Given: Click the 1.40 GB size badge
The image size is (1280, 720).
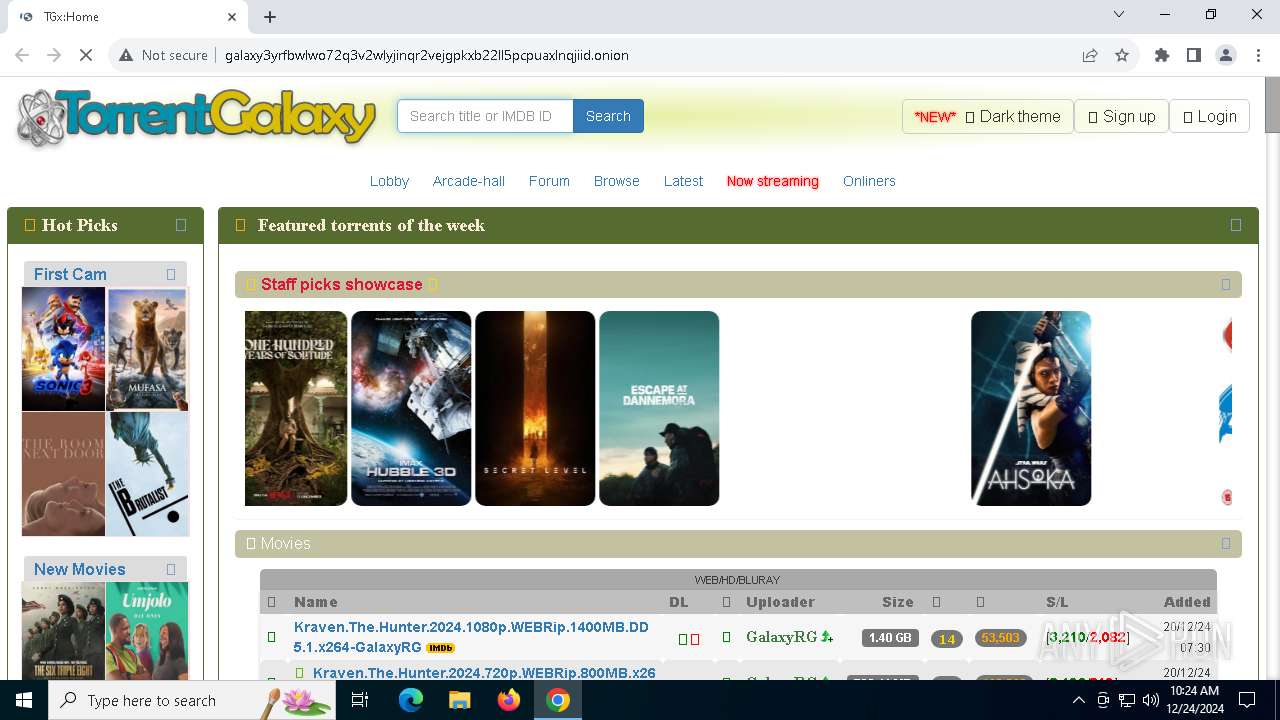Looking at the screenshot, I should [890, 638].
